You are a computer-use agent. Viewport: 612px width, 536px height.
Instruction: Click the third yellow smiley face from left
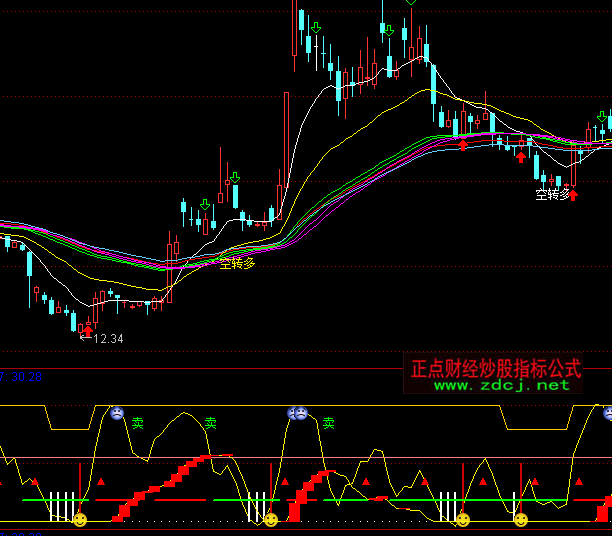click(x=462, y=519)
